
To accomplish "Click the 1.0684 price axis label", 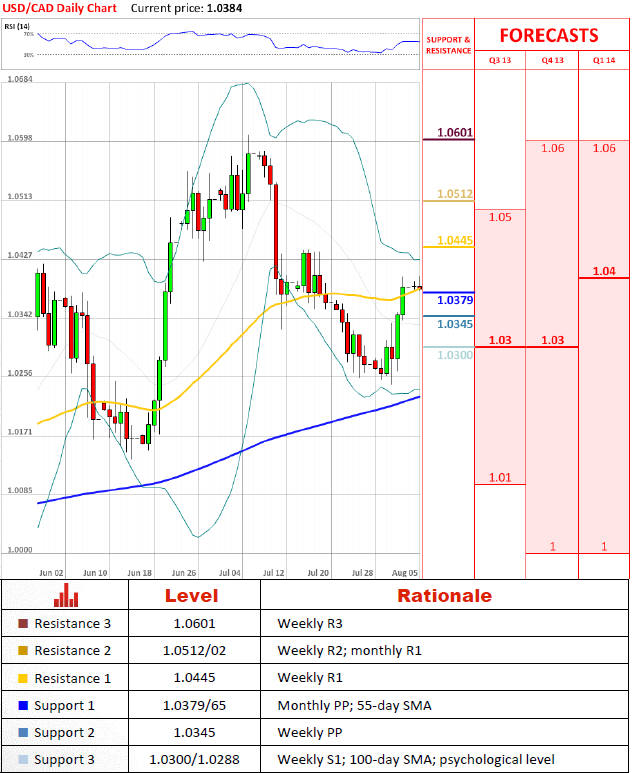I will click(x=20, y=79).
